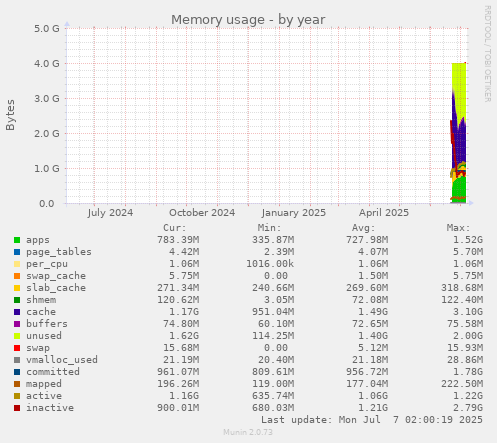Click the 'Max:' column header
This screenshot has height=443, width=497.
pyautogui.click(x=458, y=228)
